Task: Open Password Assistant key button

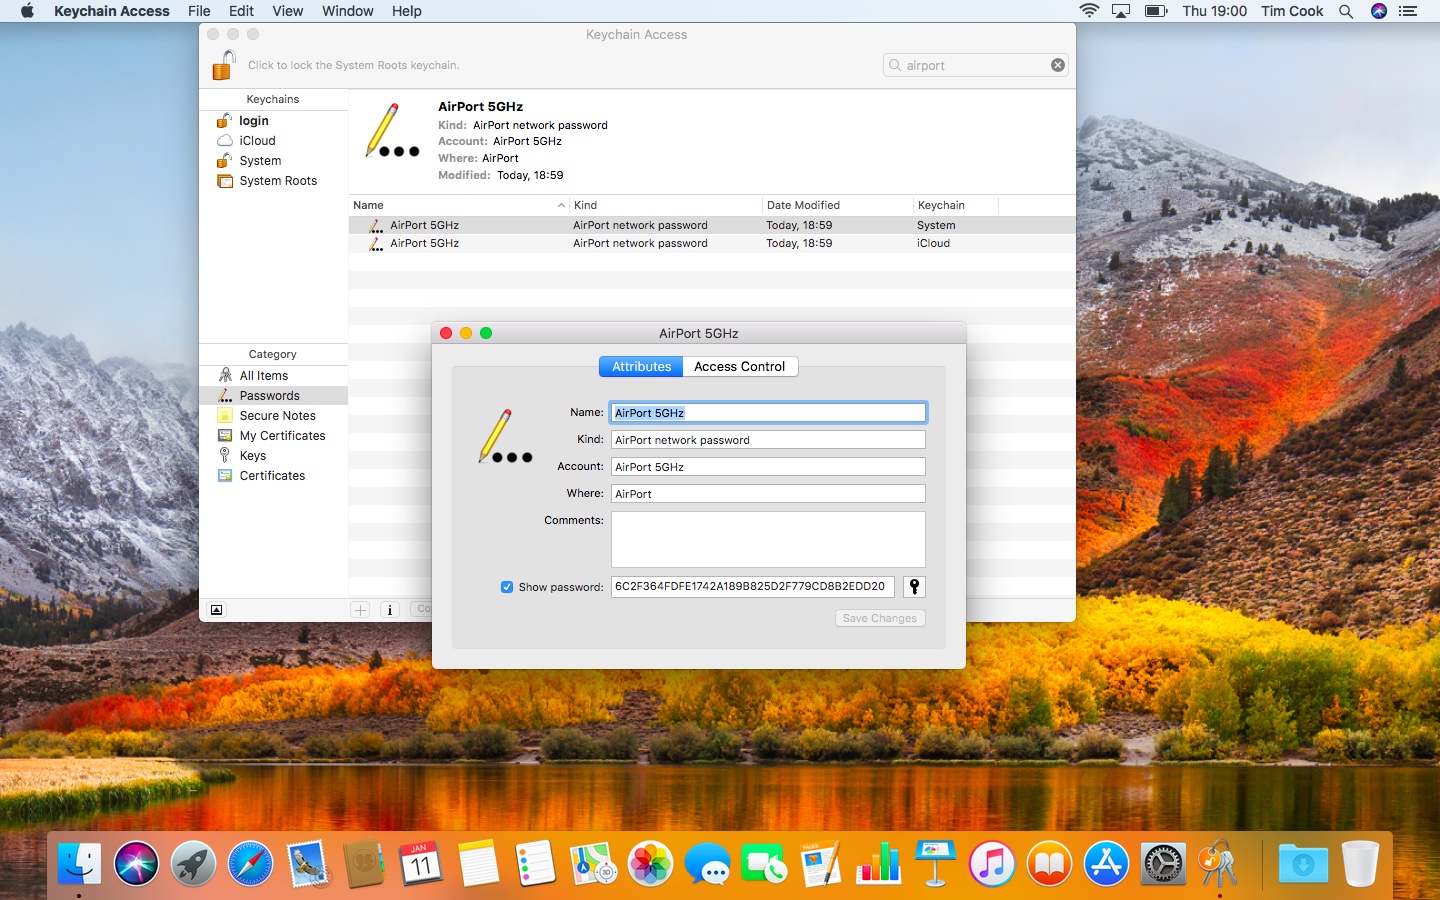Action: [914, 587]
